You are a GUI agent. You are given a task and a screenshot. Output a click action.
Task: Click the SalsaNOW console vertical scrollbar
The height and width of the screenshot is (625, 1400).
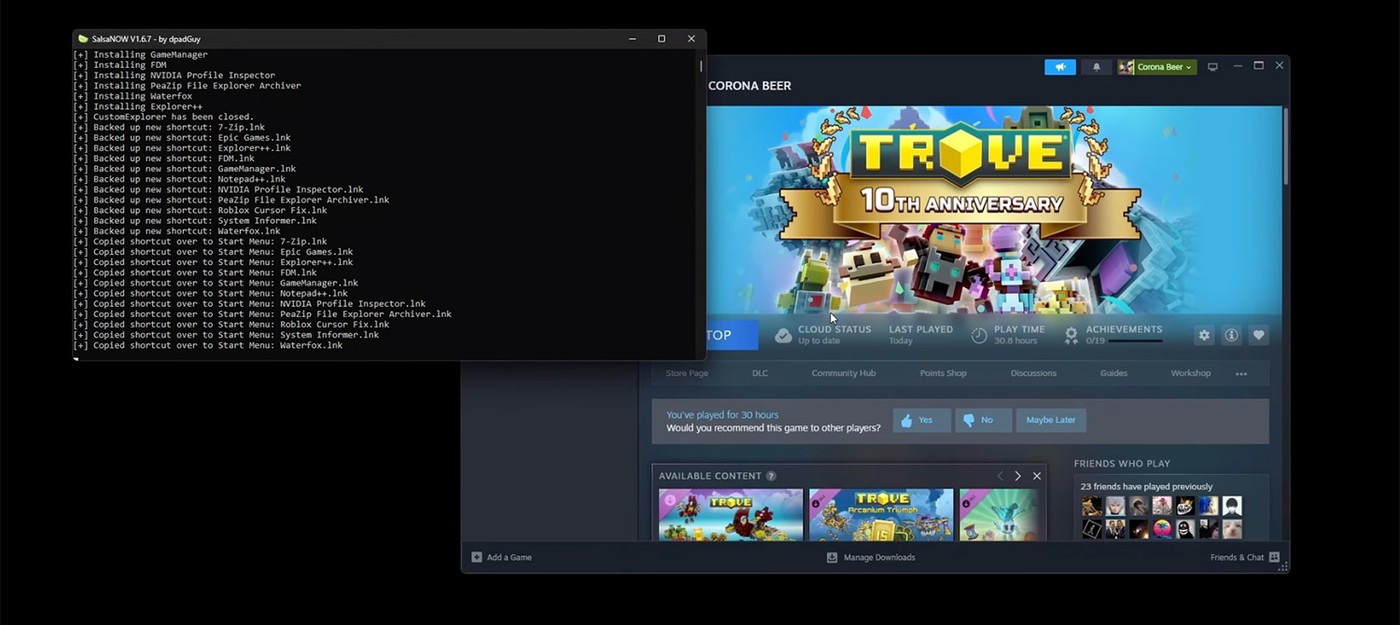click(701, 66)
